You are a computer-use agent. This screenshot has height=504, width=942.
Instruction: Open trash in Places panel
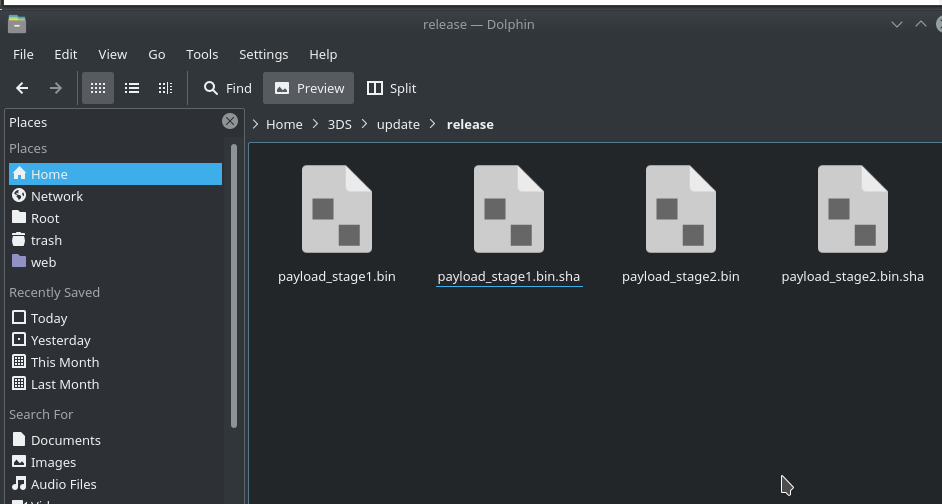pos(115,240)
